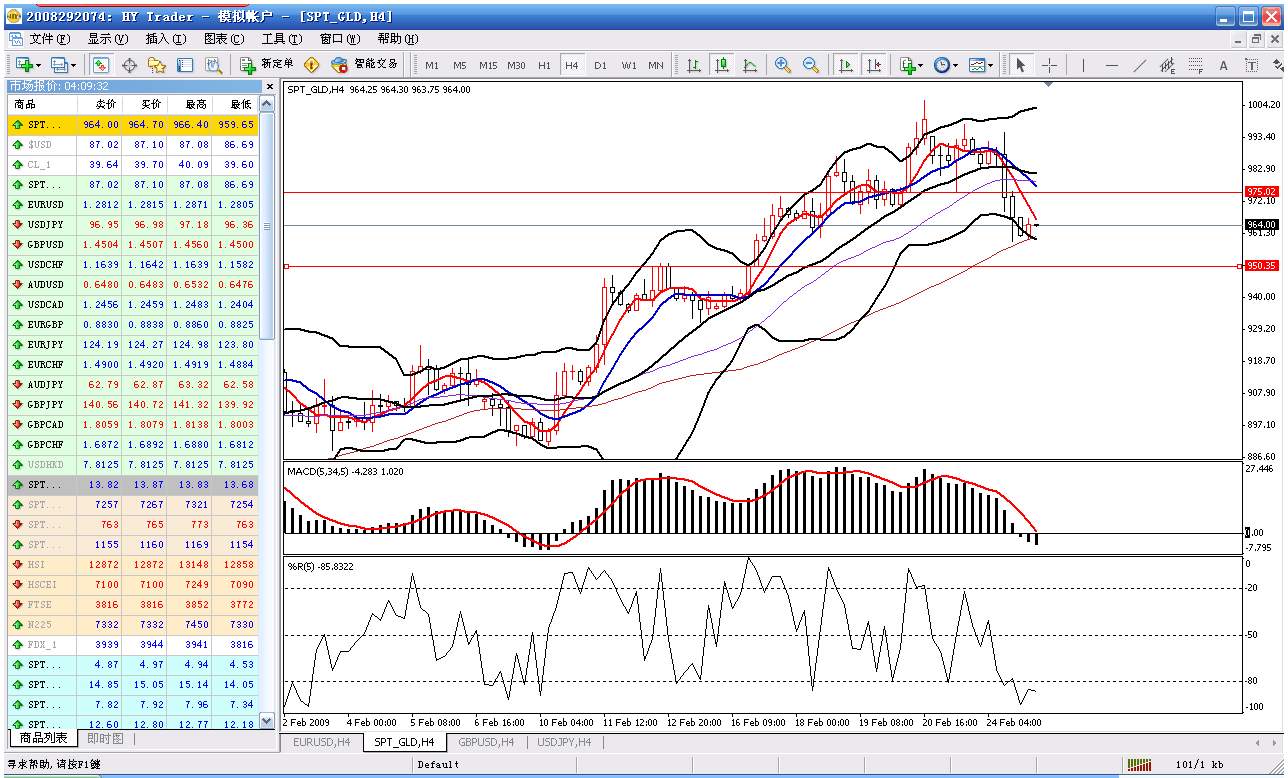Open the 图表 menu
Viewport: 1288px width, 778px height.
223,39
